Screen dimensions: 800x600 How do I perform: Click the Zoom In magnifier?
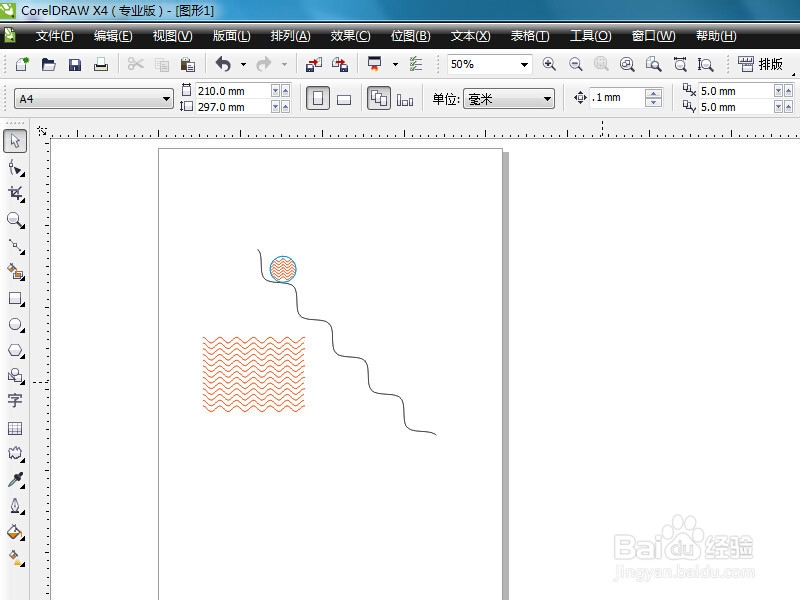tap(549, 64)
